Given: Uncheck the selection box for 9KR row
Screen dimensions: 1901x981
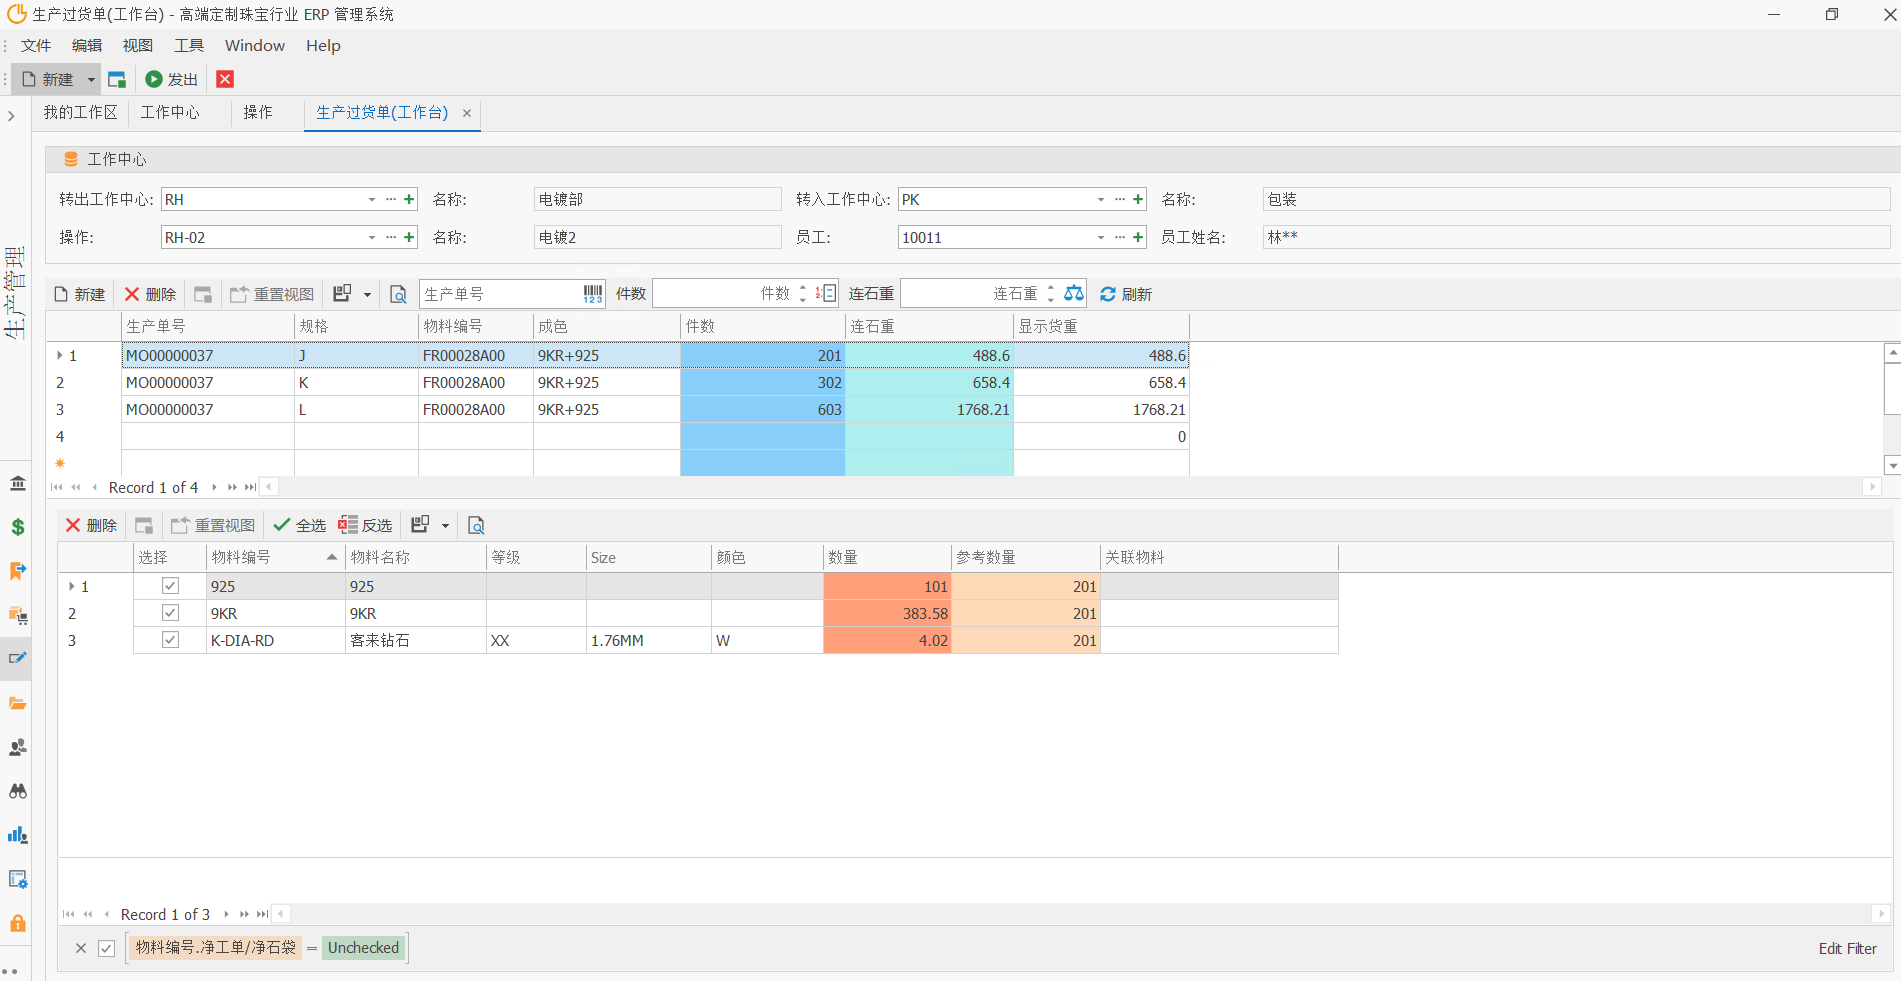Looking at the screenshot, I should pos(171,613).
